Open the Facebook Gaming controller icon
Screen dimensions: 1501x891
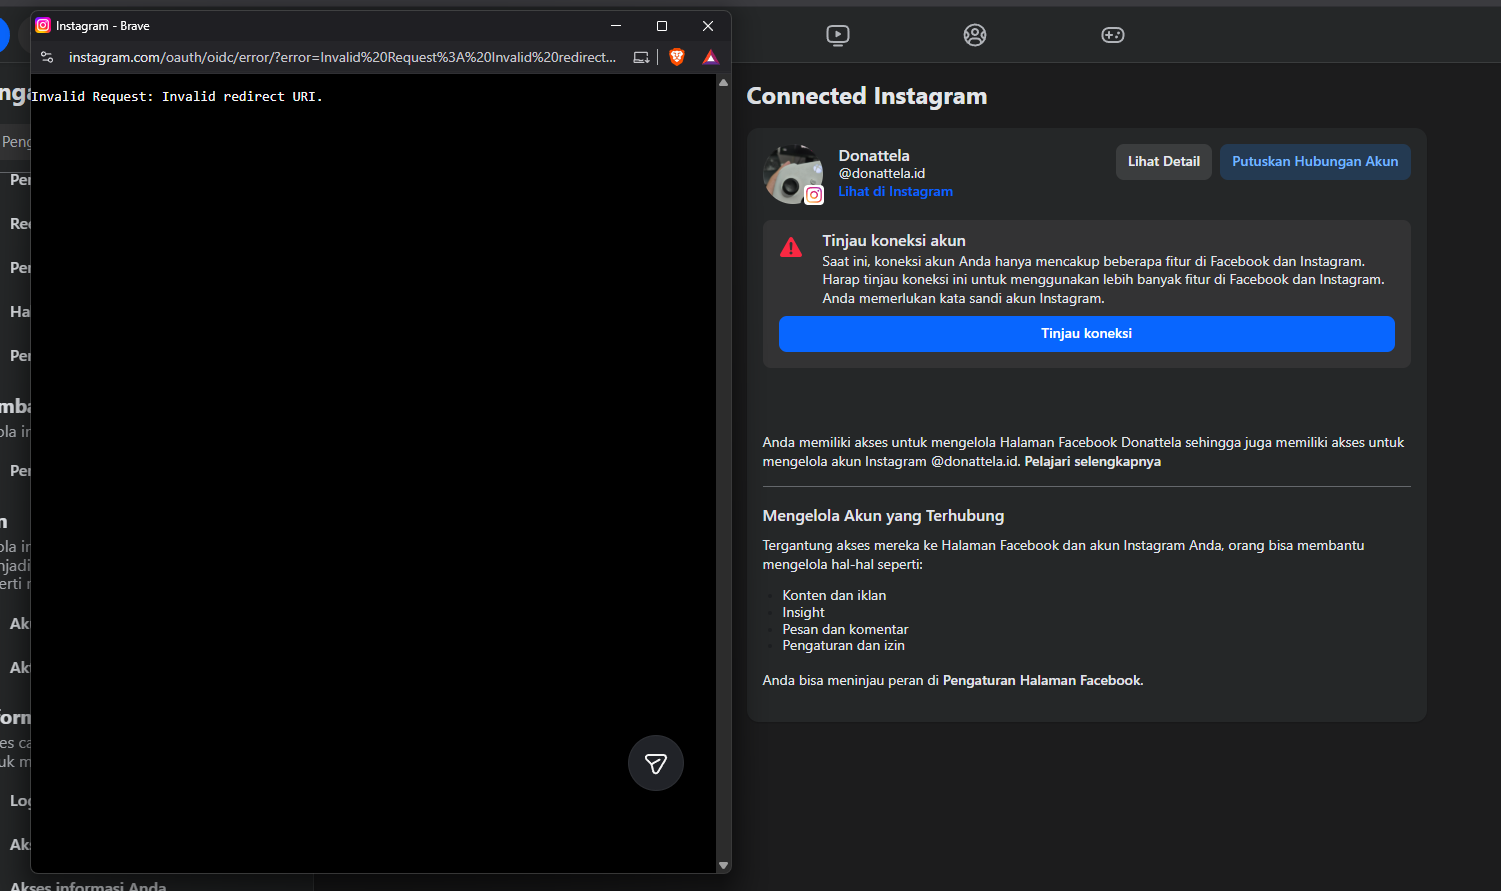[x=1112, y=35]
